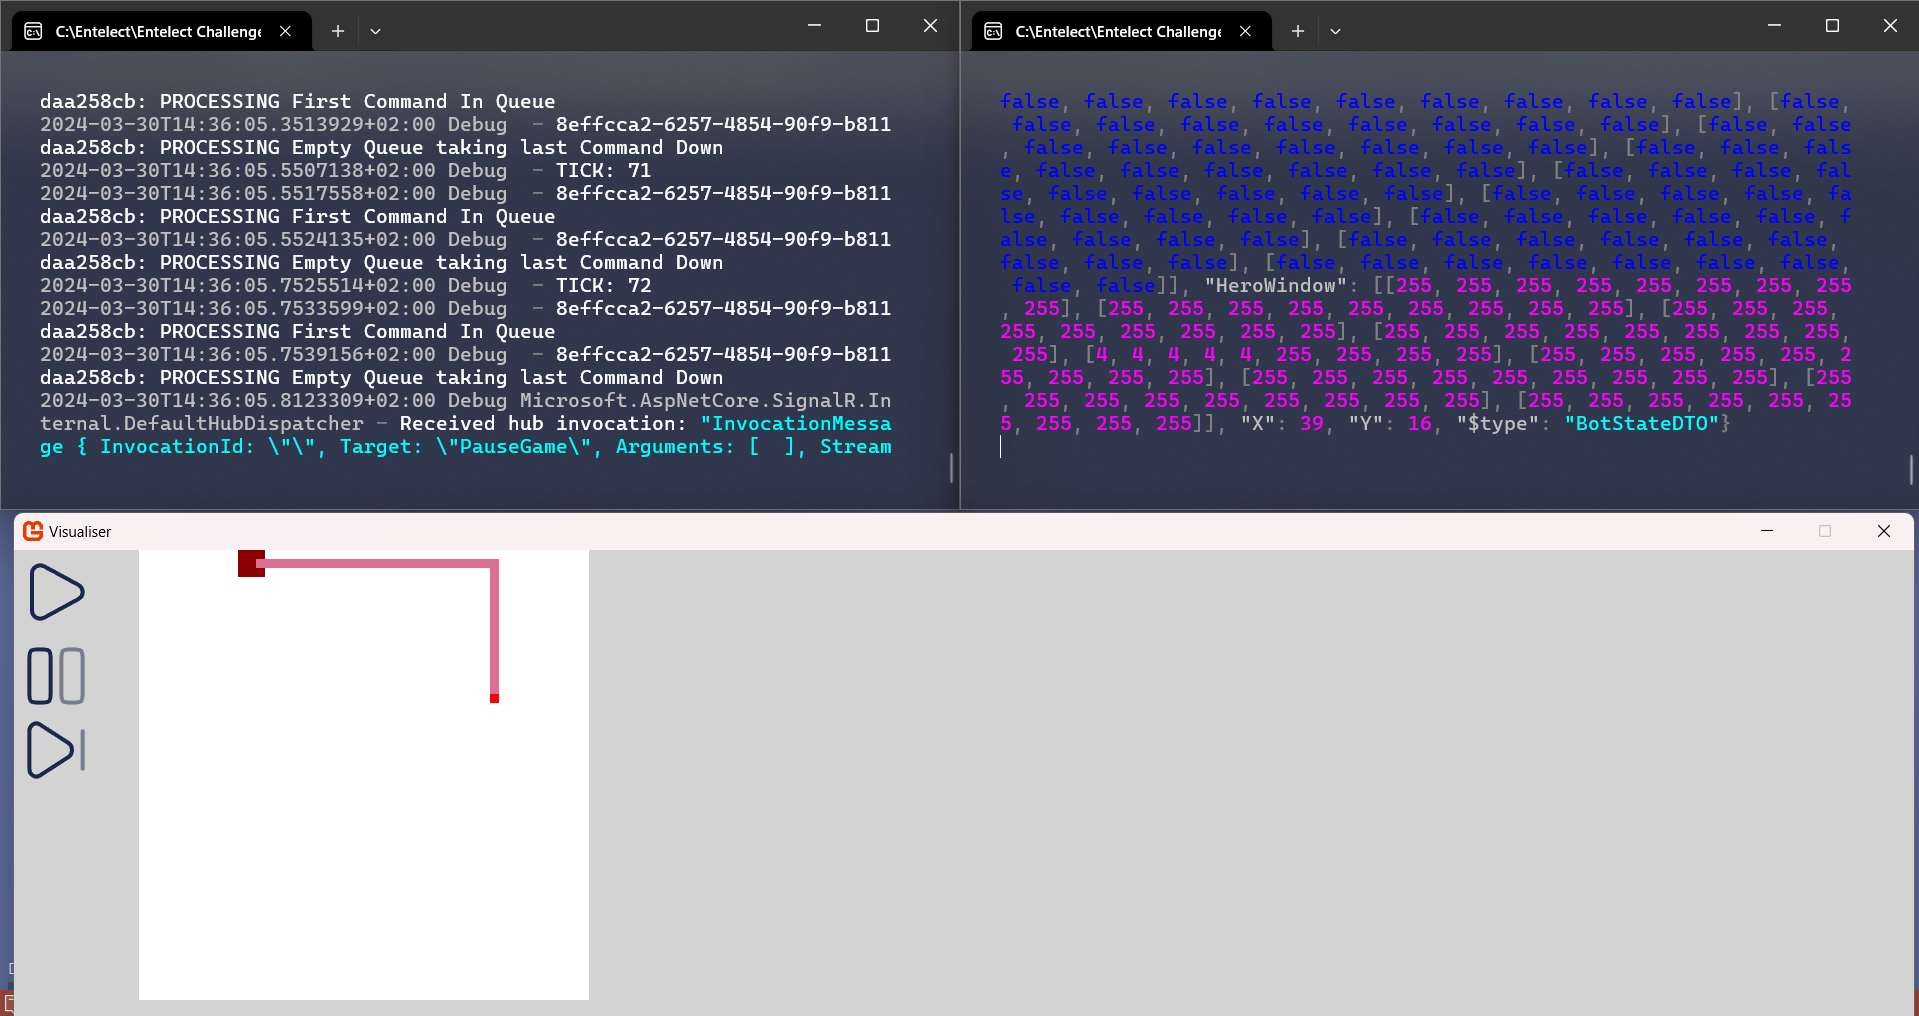Screen dimensions: 1919x1016
Task: Click the left terminal's vertical scrollbar
Action: (x=951, y=468)
